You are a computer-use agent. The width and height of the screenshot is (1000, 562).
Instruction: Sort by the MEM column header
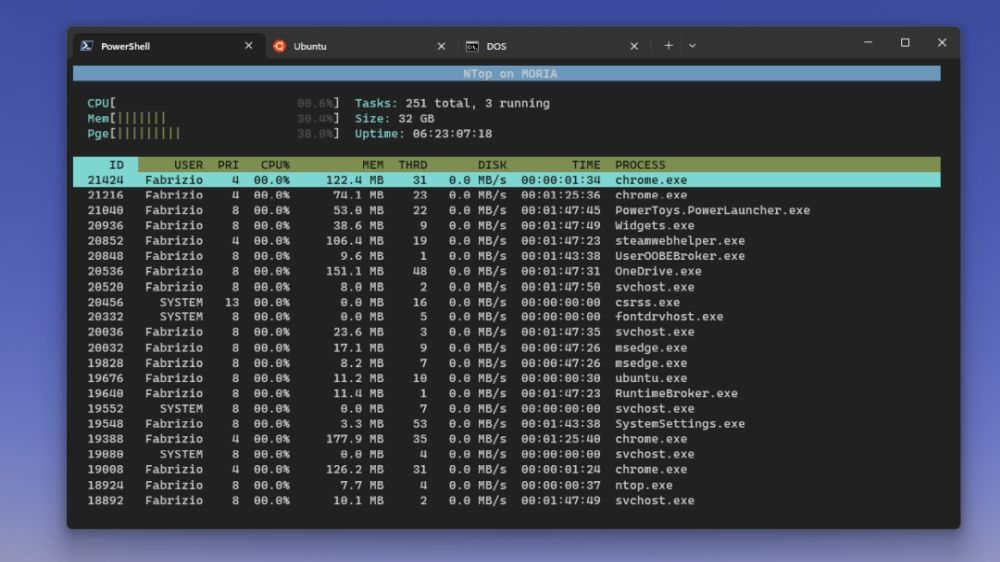(373, 165)
